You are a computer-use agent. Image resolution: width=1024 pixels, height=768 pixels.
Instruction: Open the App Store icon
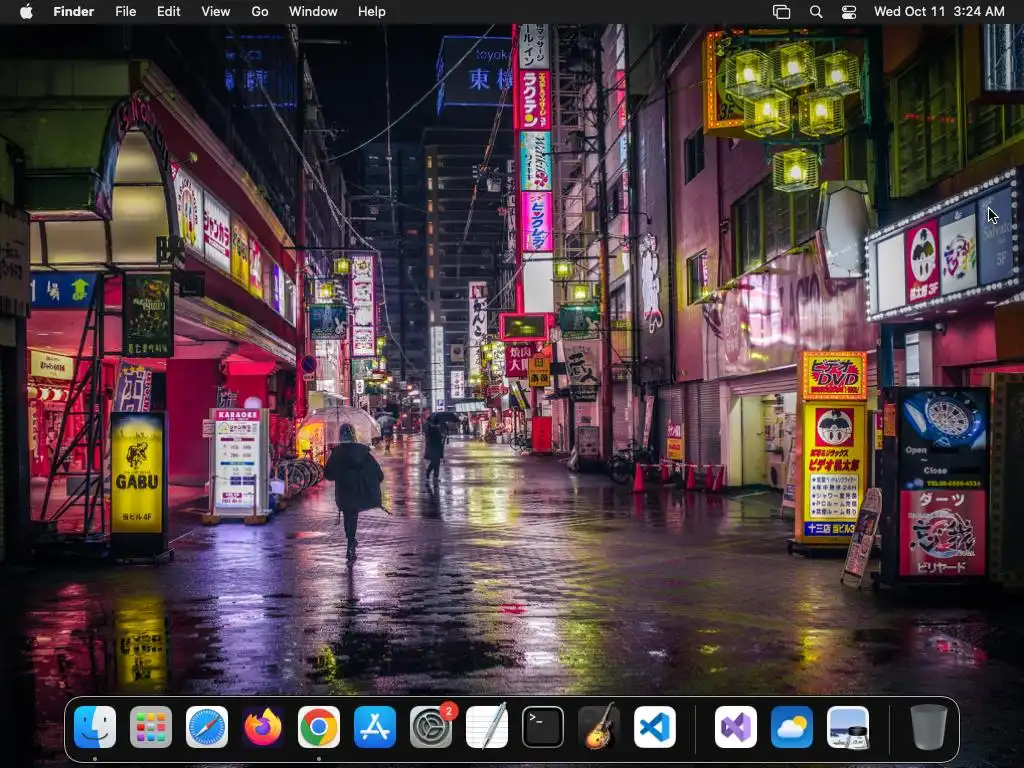[375, 727]
